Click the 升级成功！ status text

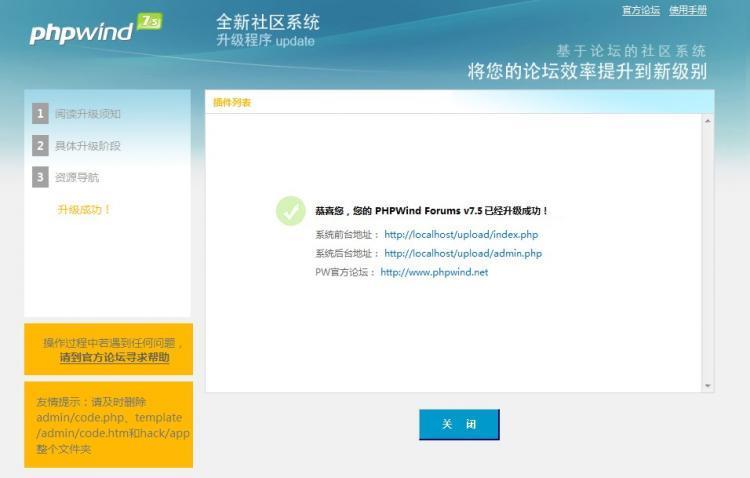click(x=84, y=210)
